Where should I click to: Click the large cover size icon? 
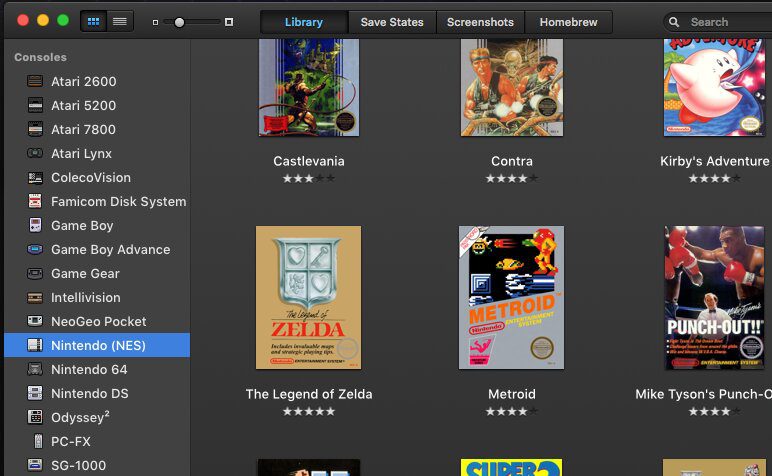coord(229,22)
